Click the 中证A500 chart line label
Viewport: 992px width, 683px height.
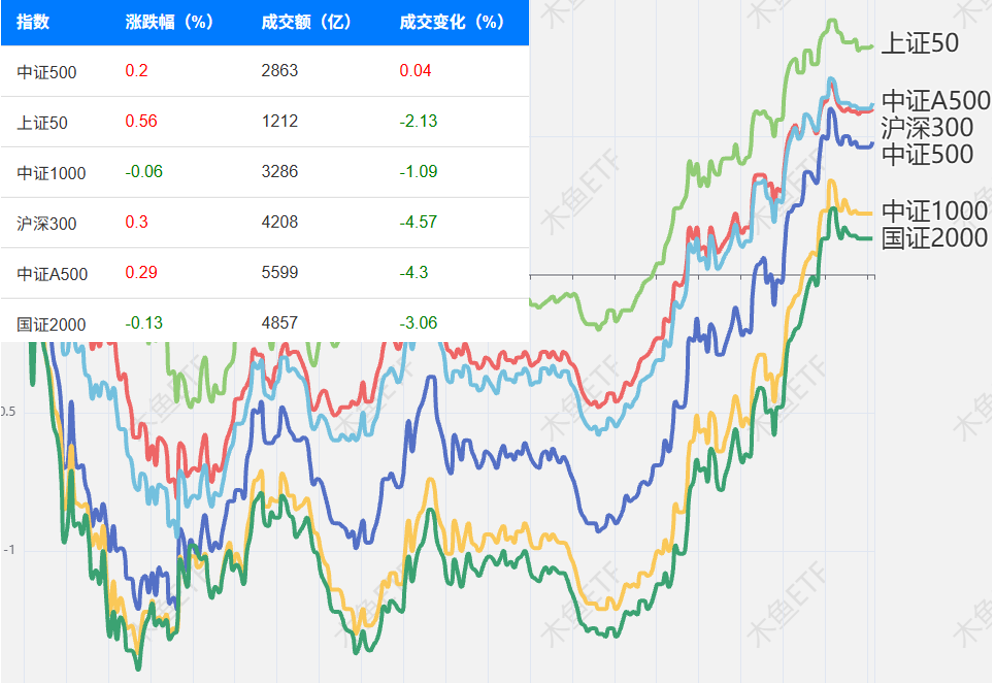click(935, 101)
